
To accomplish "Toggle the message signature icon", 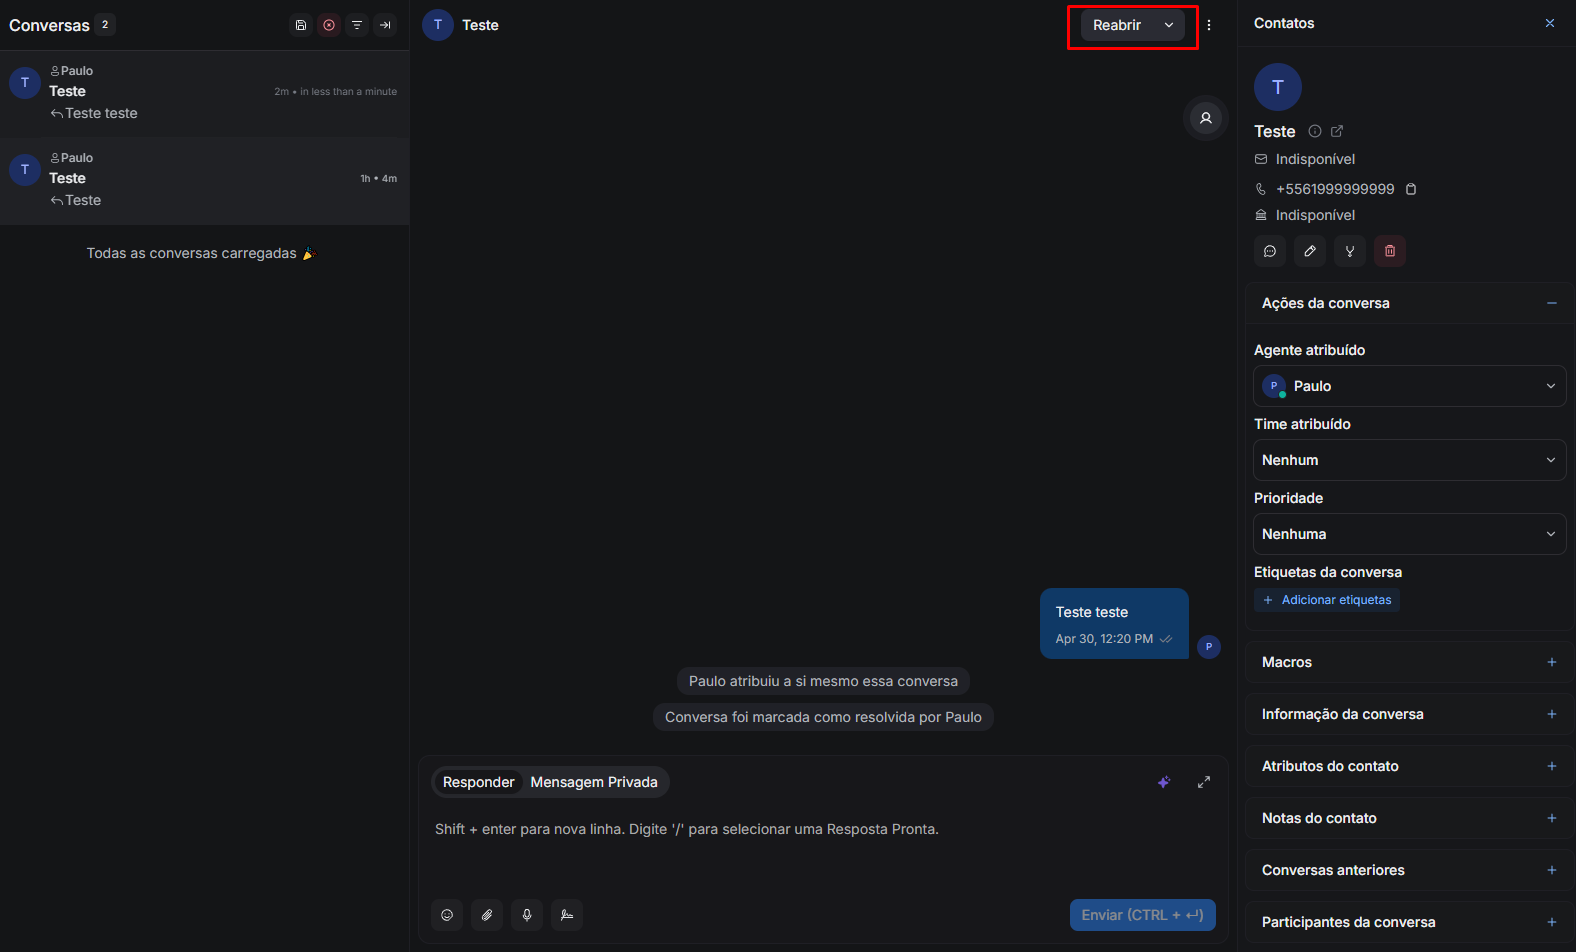I will click(x=567, y=915).
